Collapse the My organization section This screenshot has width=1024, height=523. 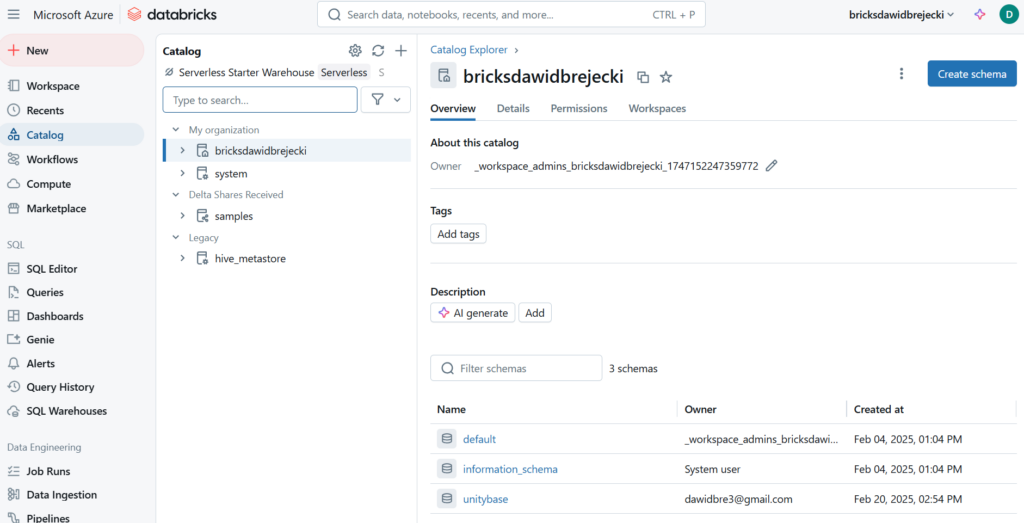click(176, 130)
